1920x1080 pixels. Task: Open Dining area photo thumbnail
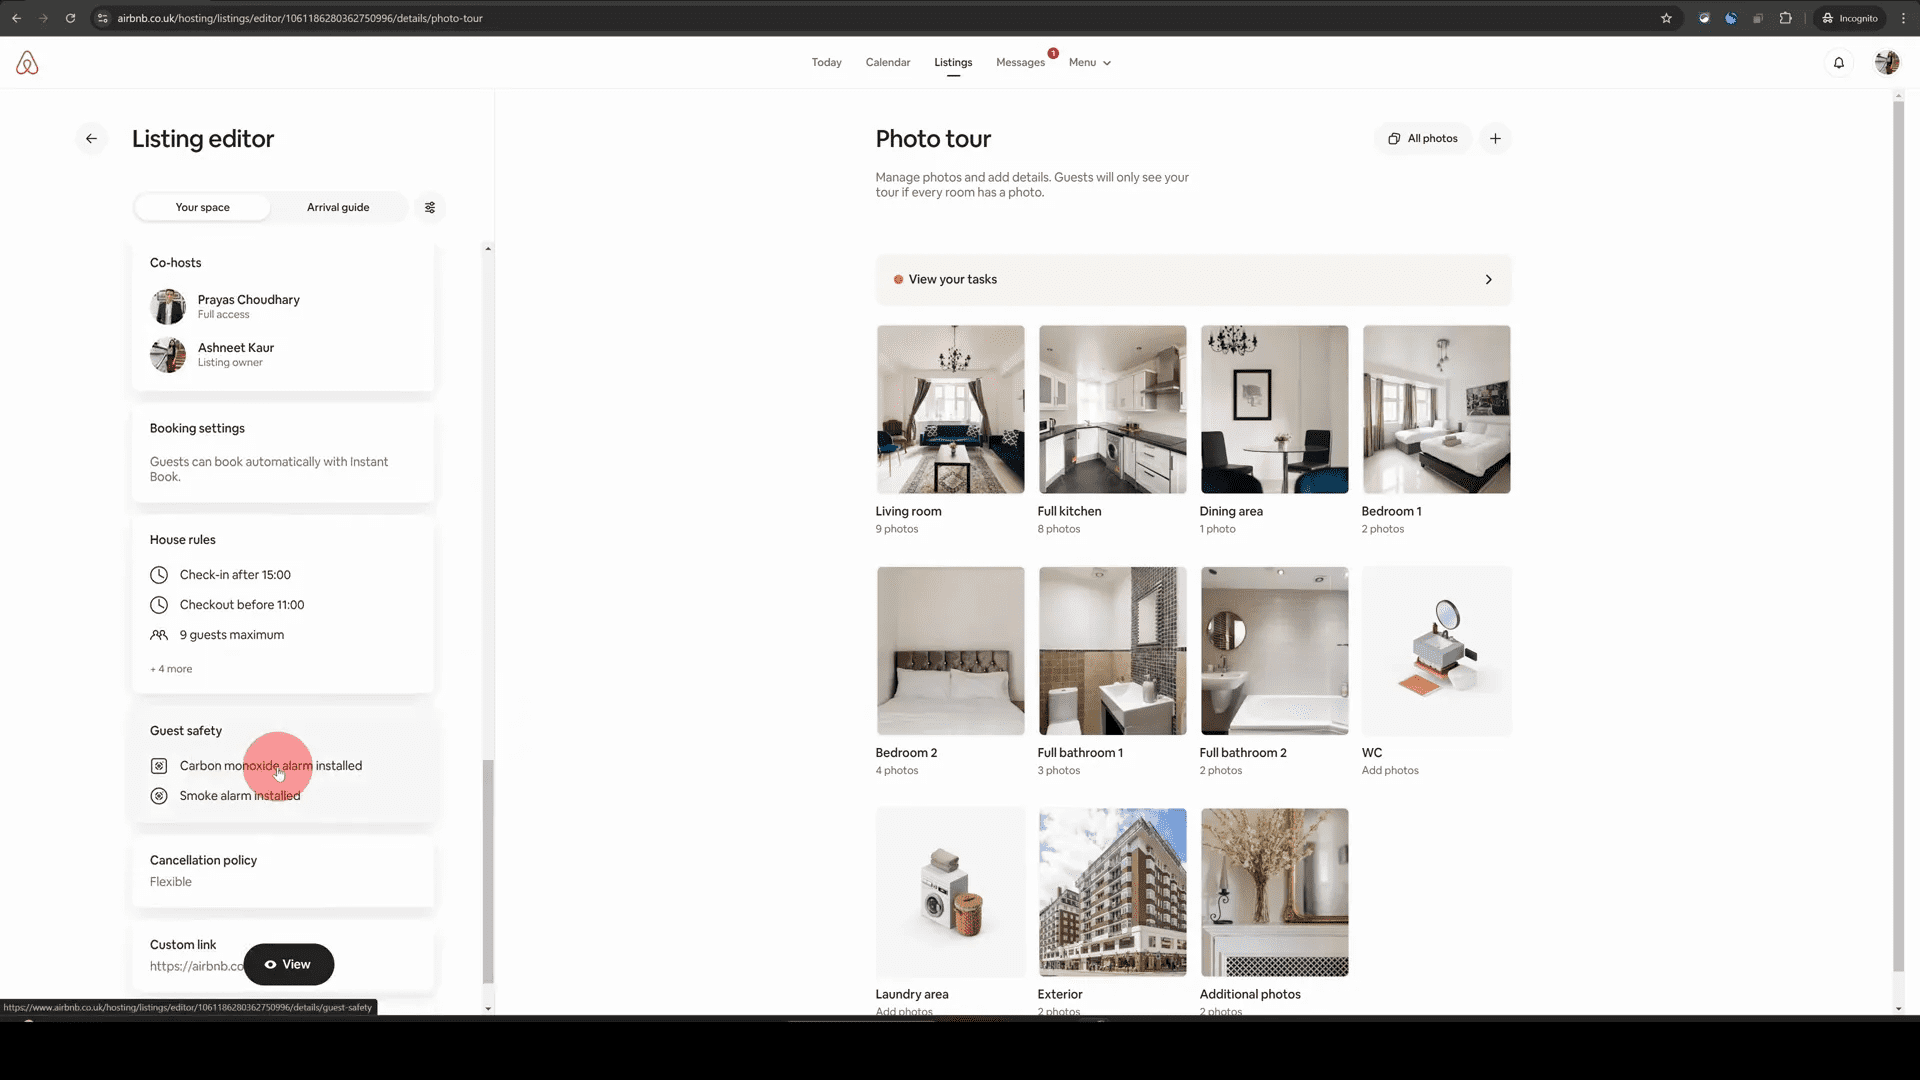pyautogui.click(x=1274, y=409)
